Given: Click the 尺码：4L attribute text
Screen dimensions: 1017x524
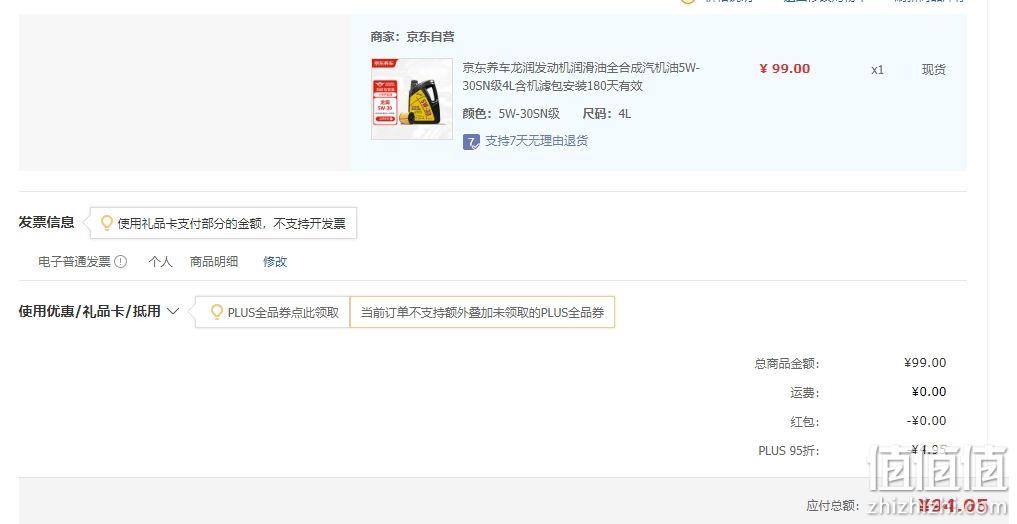Looking at the screenshot, I should click(606, 114).
